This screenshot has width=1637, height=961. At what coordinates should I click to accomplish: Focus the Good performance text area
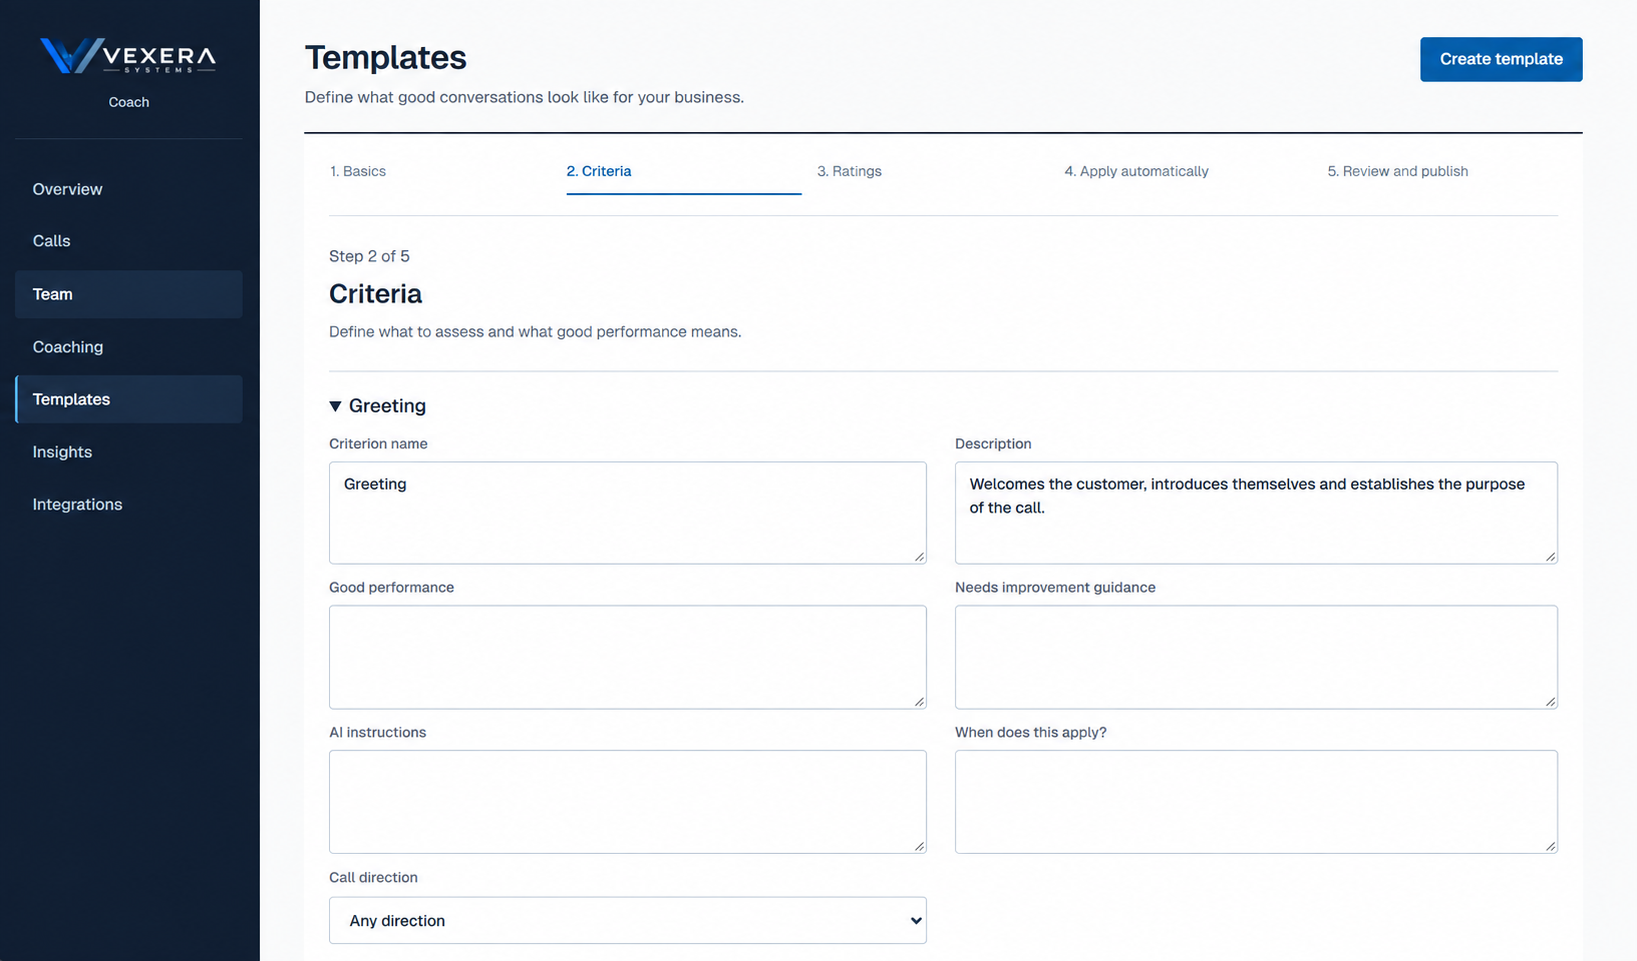627,657
